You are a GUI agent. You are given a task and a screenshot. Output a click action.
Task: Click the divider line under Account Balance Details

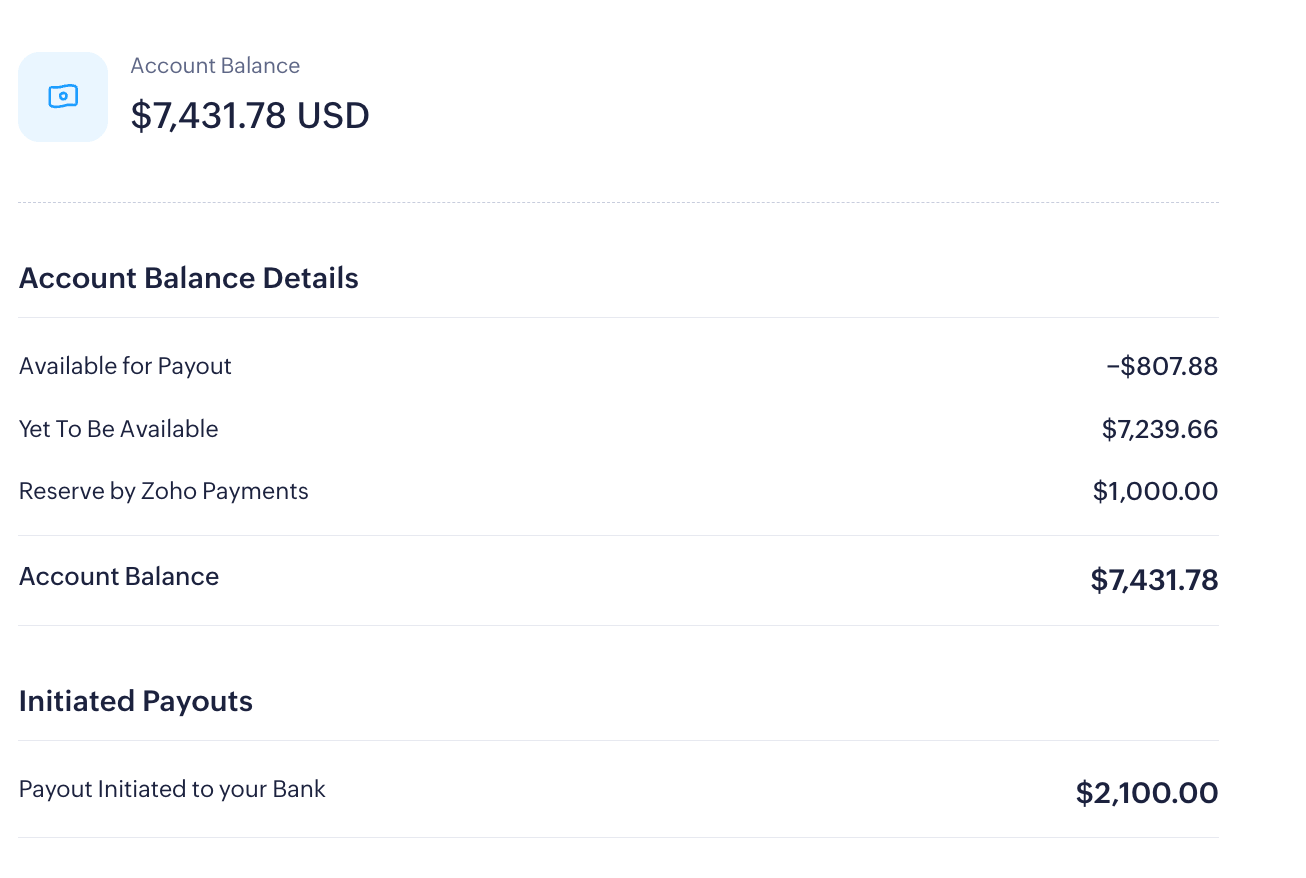[618, 318]
